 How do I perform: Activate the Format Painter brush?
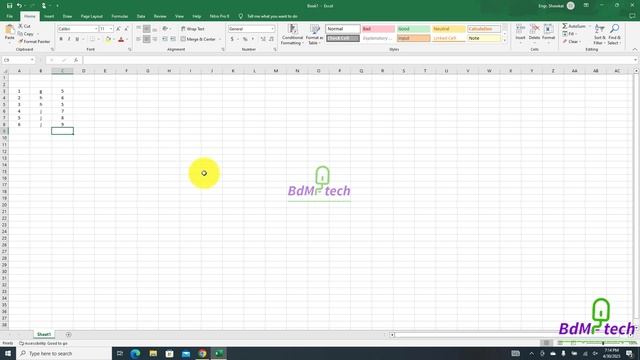tap(34, 42)
